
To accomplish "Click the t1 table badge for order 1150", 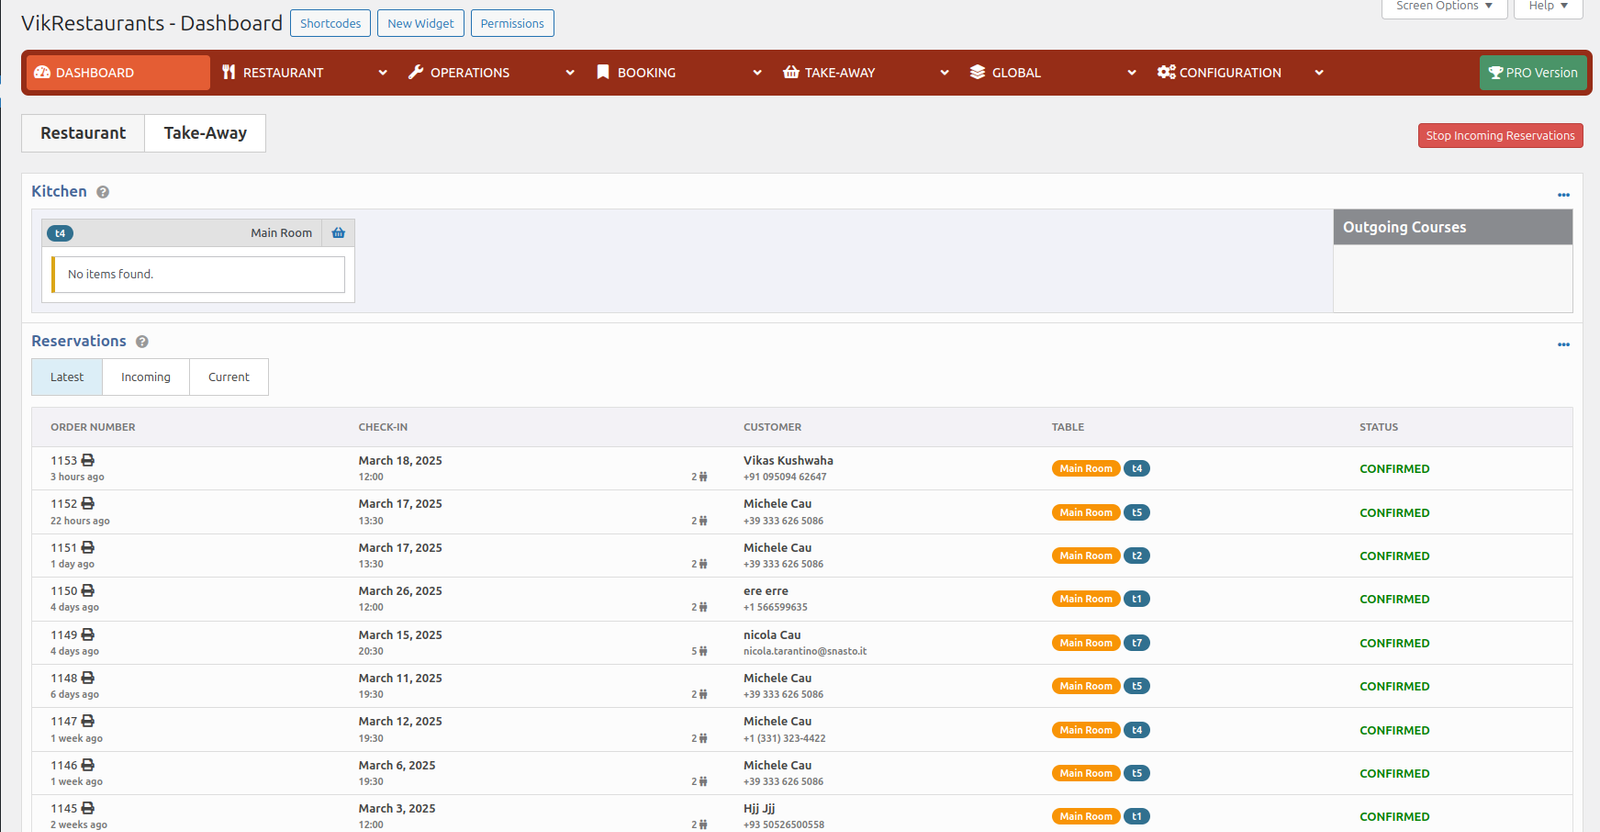I will pos(1137,599).
